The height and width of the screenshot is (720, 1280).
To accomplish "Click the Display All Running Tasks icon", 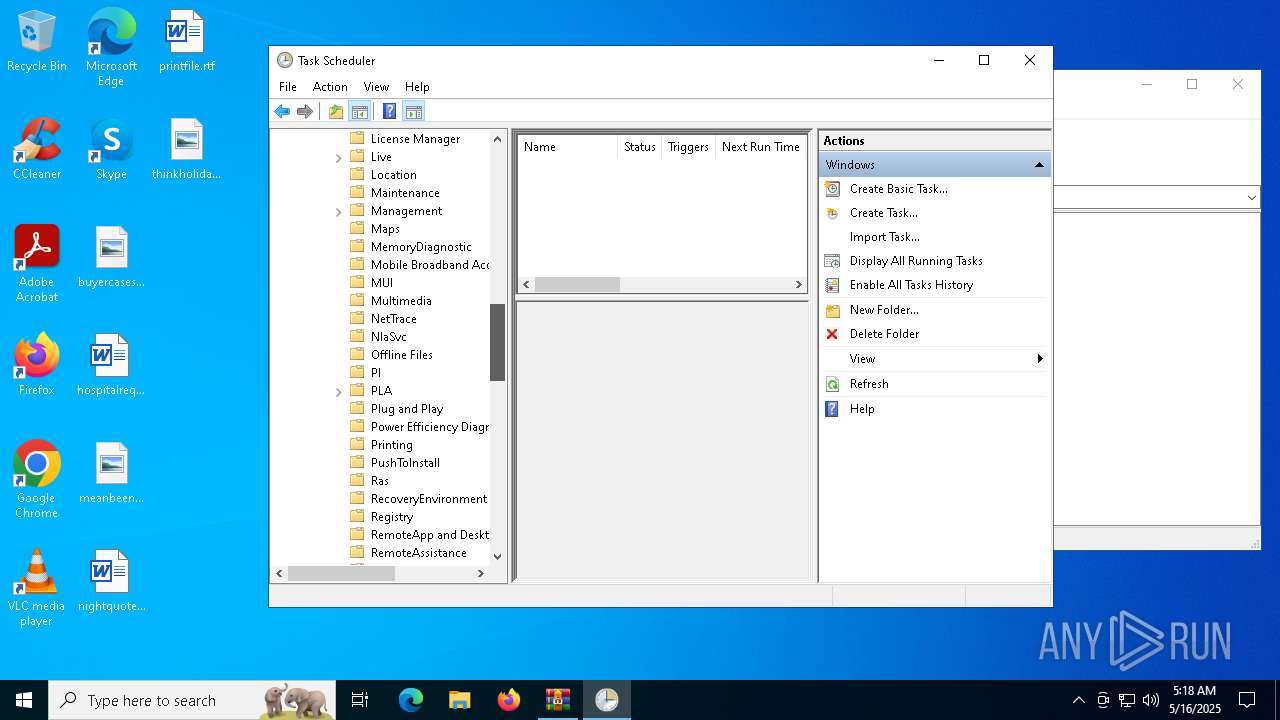I will click(x=832, y=260).
